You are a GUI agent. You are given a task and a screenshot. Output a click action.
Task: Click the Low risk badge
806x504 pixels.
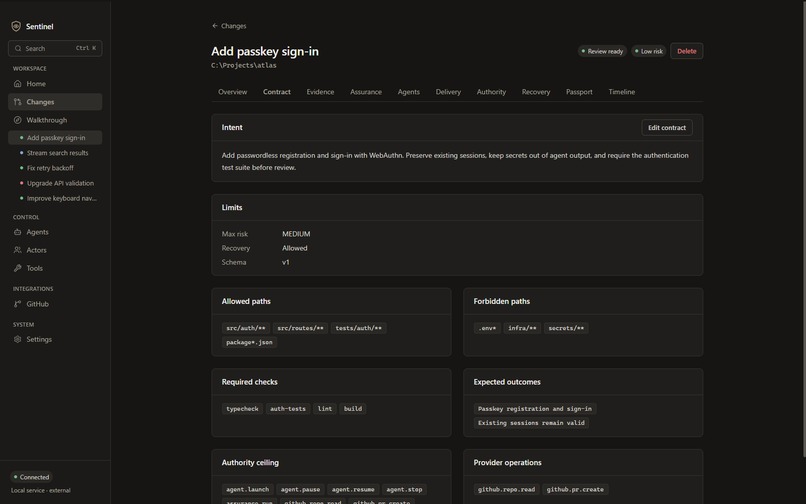pos(649,51)
